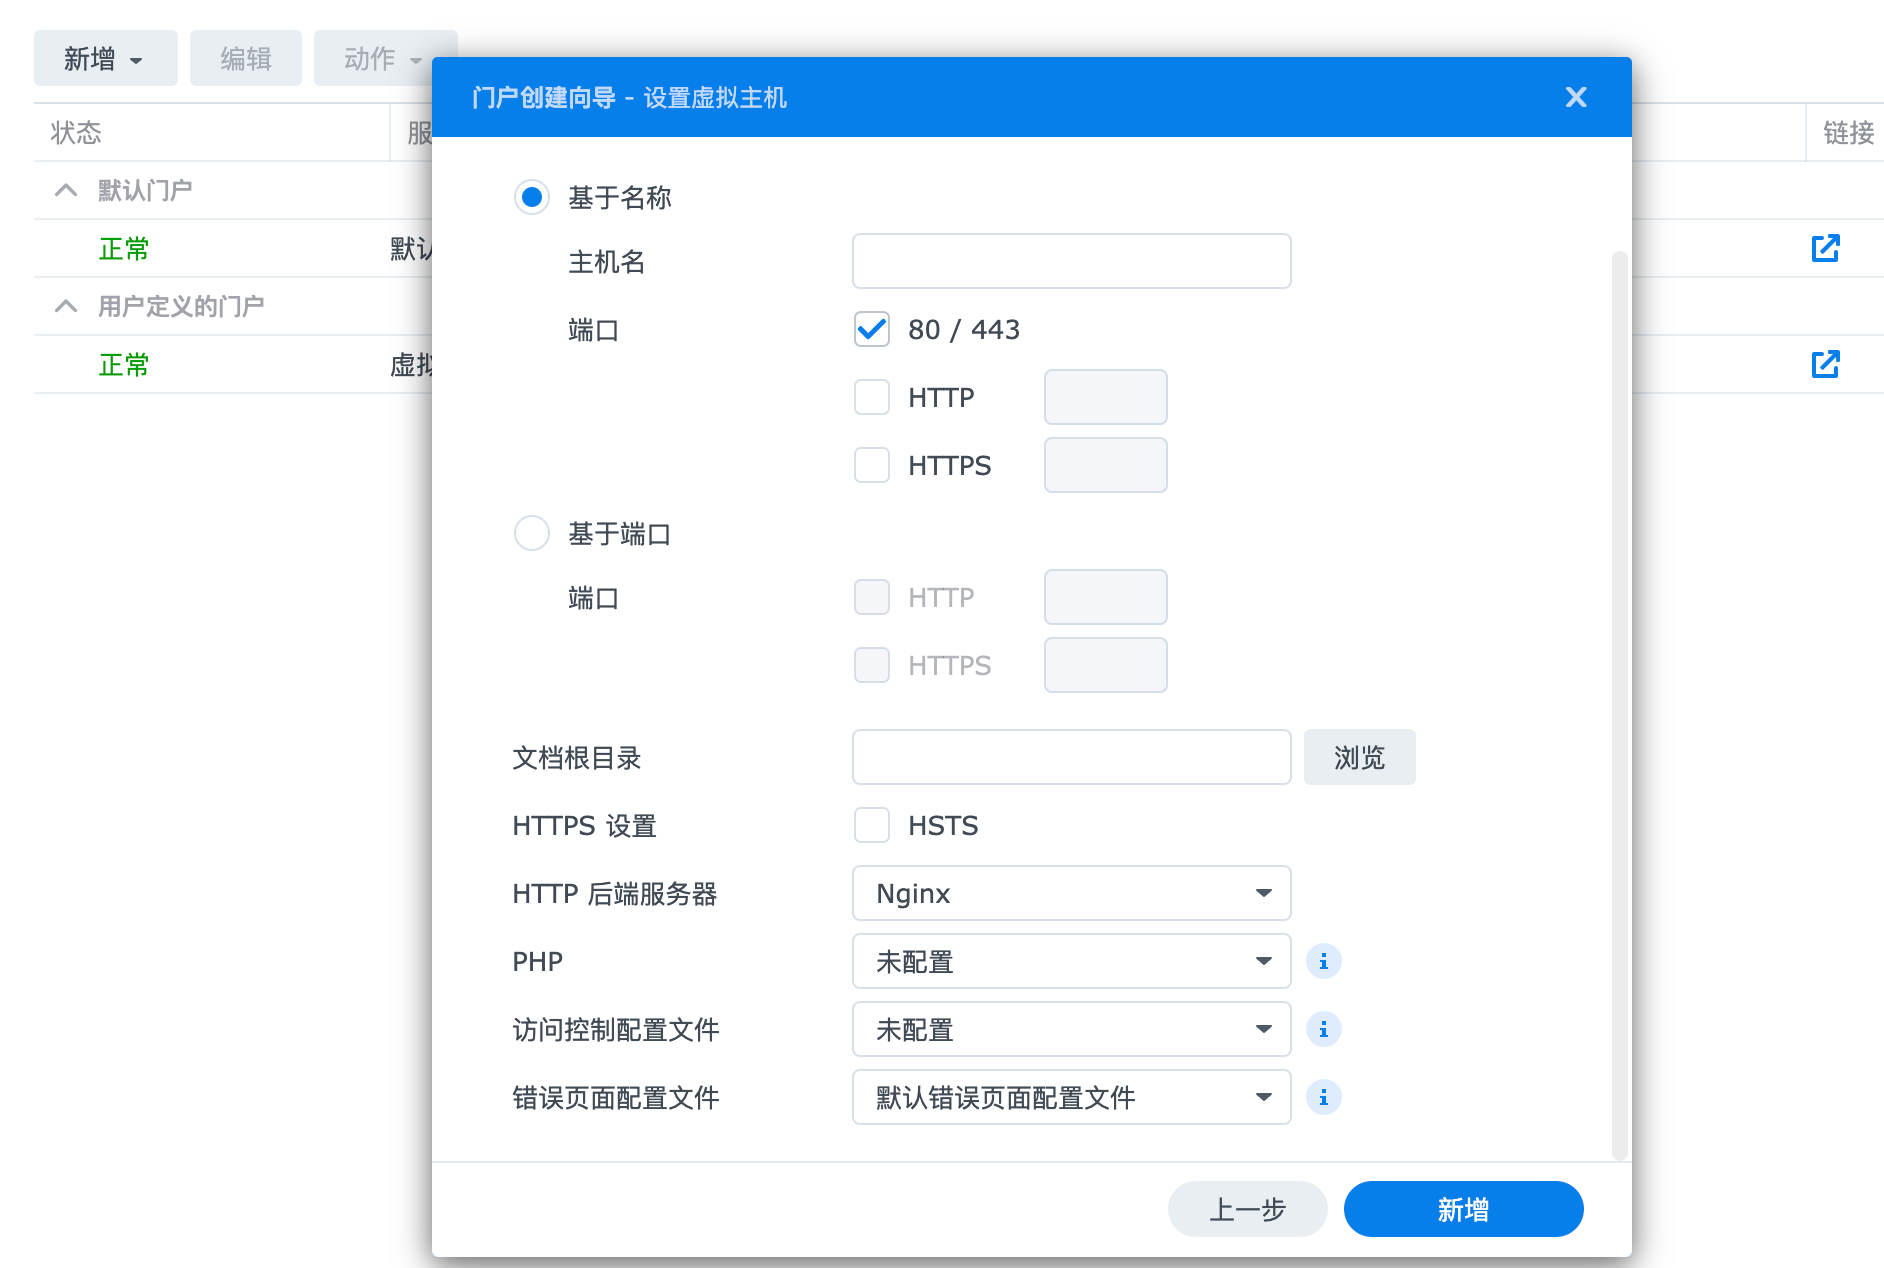The image size is (1884, 1268).
Task: Open link icon for 用户定义的门户 row
Action: point(1826,364)
